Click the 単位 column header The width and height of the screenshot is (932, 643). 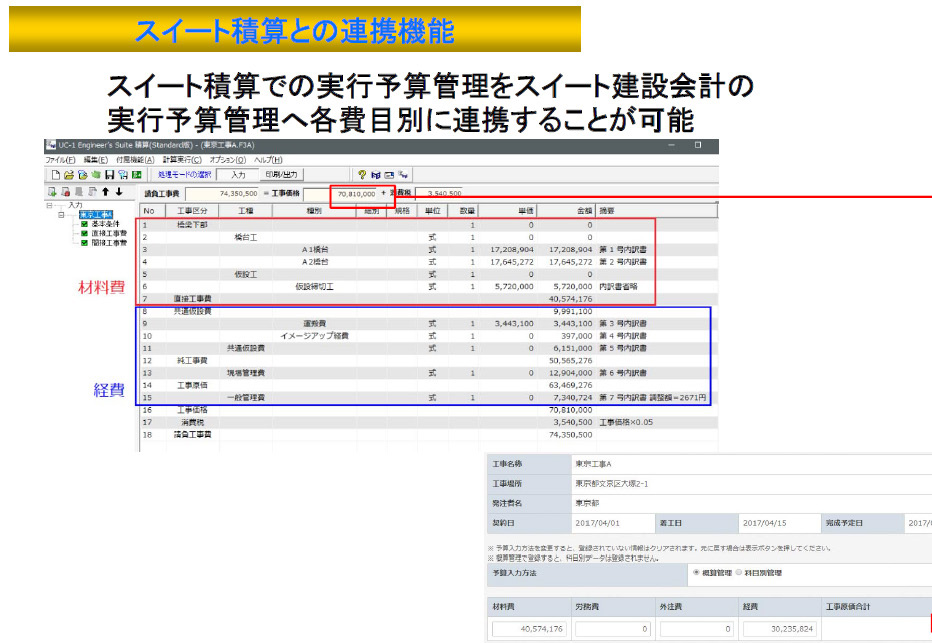[432, 211]
